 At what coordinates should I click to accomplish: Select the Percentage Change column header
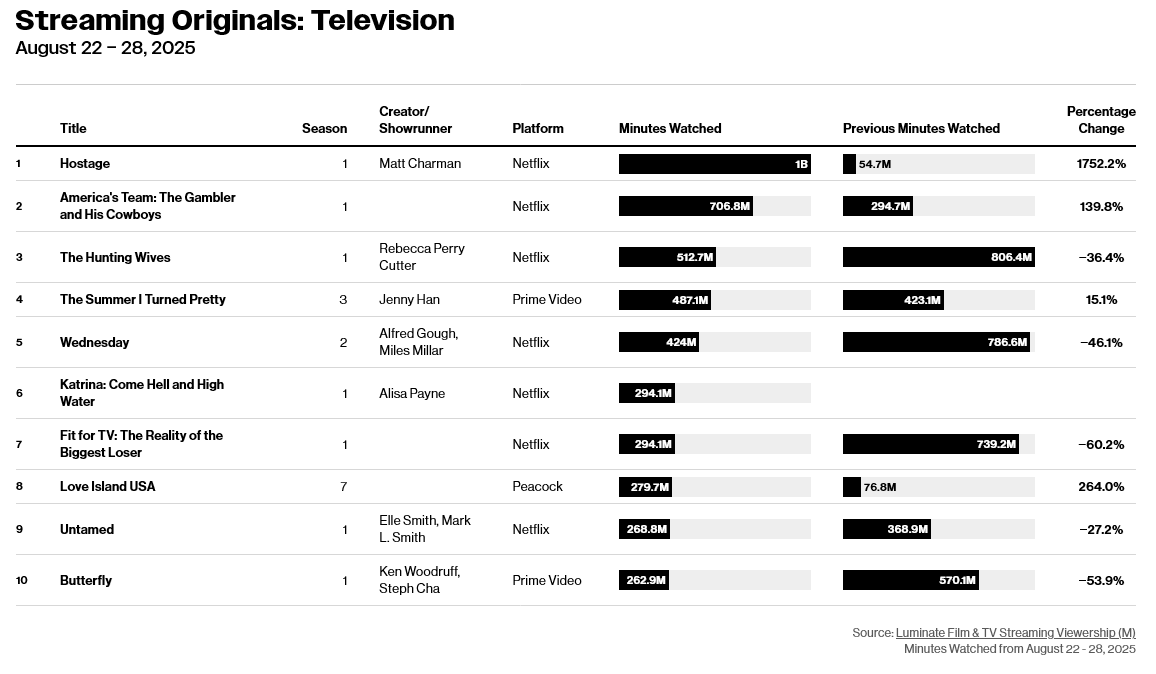click(1101, 119)
